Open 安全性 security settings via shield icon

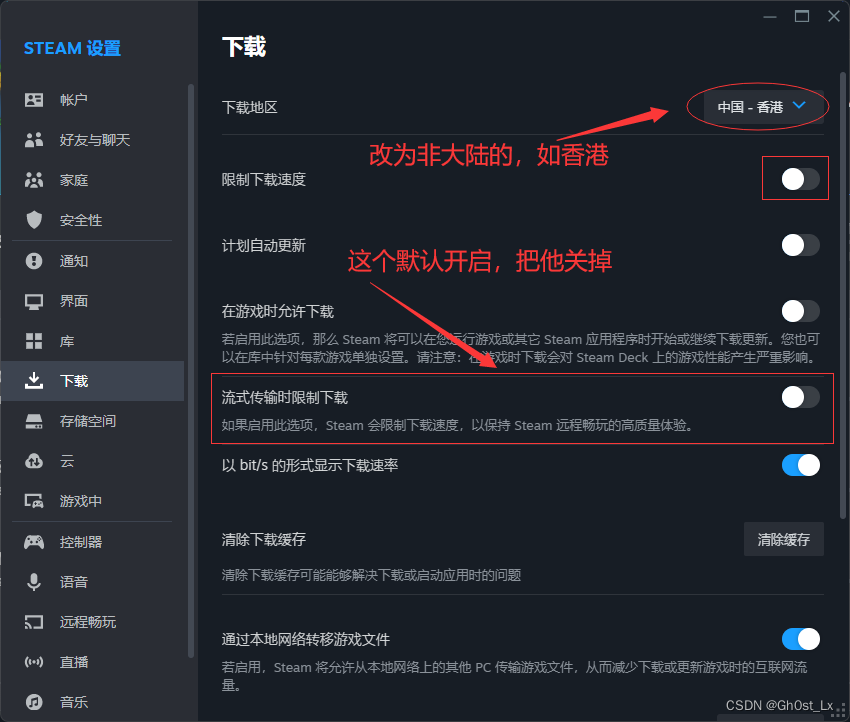point(35,220)
